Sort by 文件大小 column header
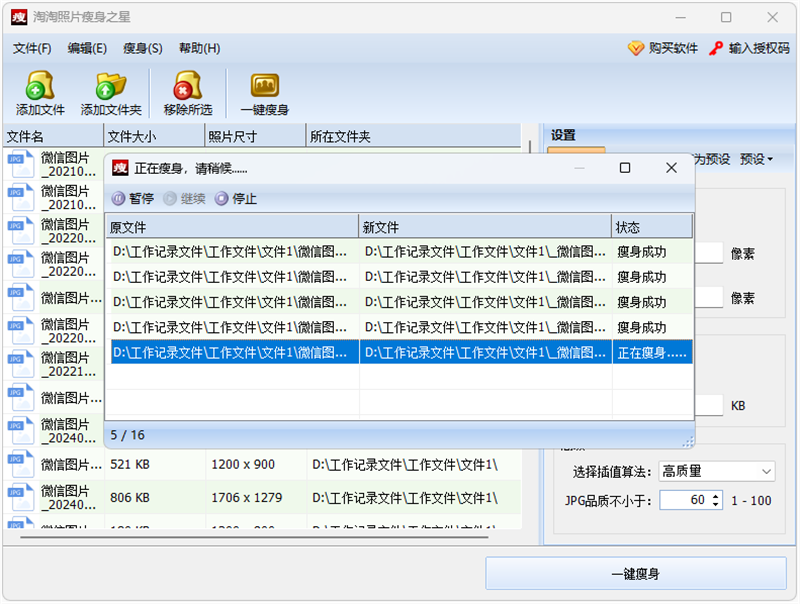The width and height of the screenshot is (800, 604). point(154,136)
